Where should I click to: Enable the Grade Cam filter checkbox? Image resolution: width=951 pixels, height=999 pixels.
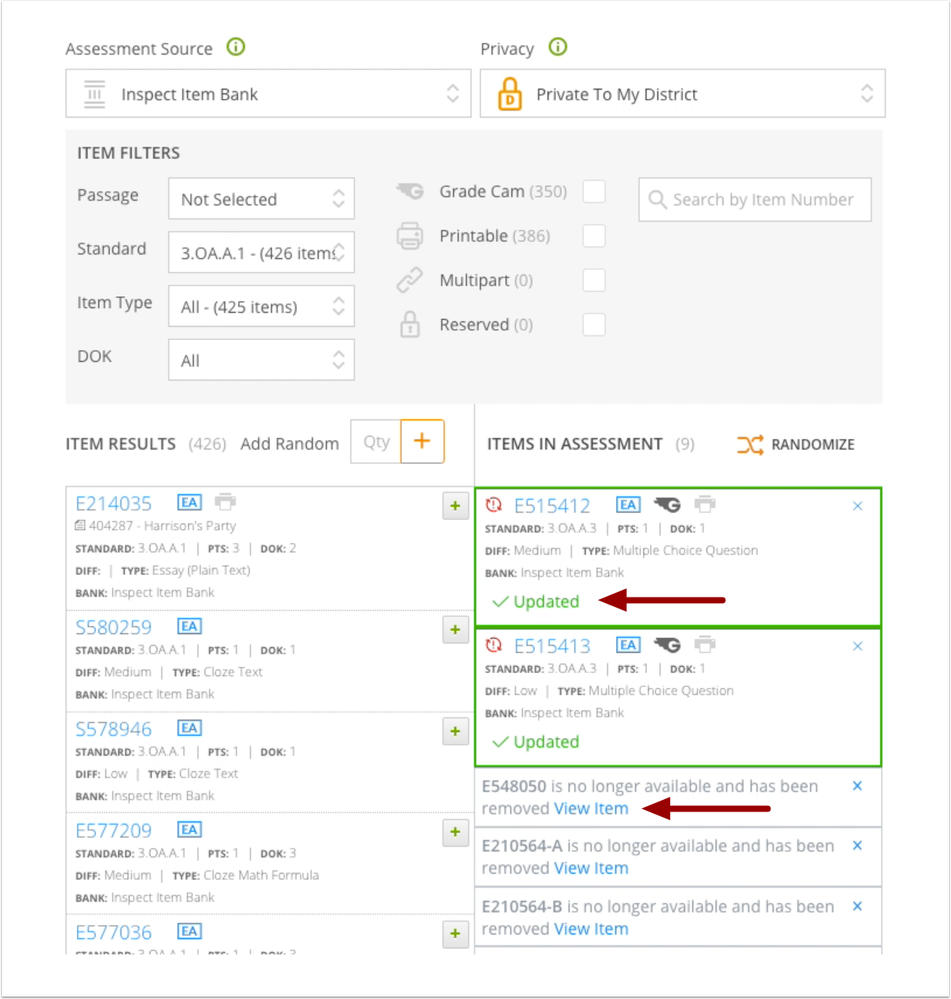click(x=594, y=191)
